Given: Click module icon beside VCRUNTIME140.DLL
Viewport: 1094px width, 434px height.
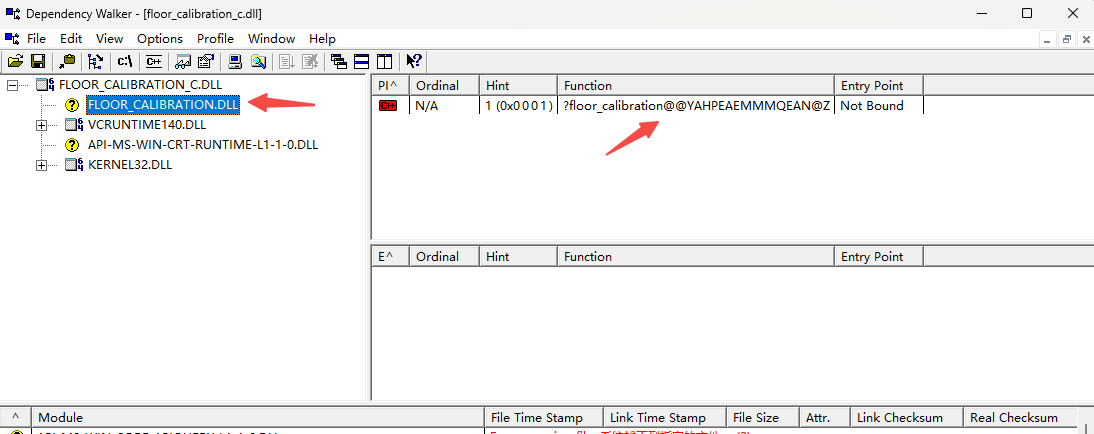Looking at the screenshot, I should 74,125.
